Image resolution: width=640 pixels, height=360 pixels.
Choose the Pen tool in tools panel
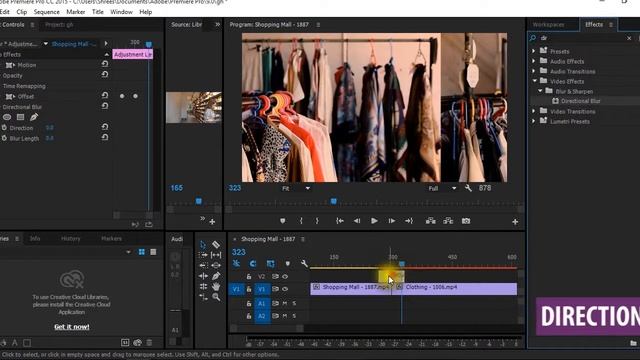tap(216, 276)
